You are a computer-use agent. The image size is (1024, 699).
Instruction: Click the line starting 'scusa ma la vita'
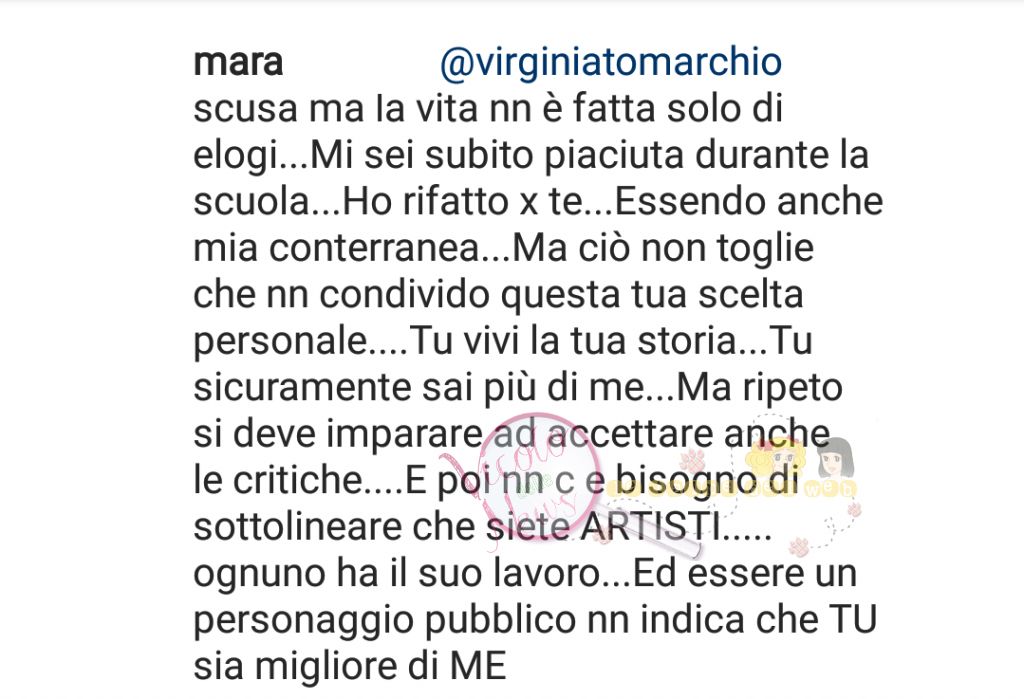point(488,108)
